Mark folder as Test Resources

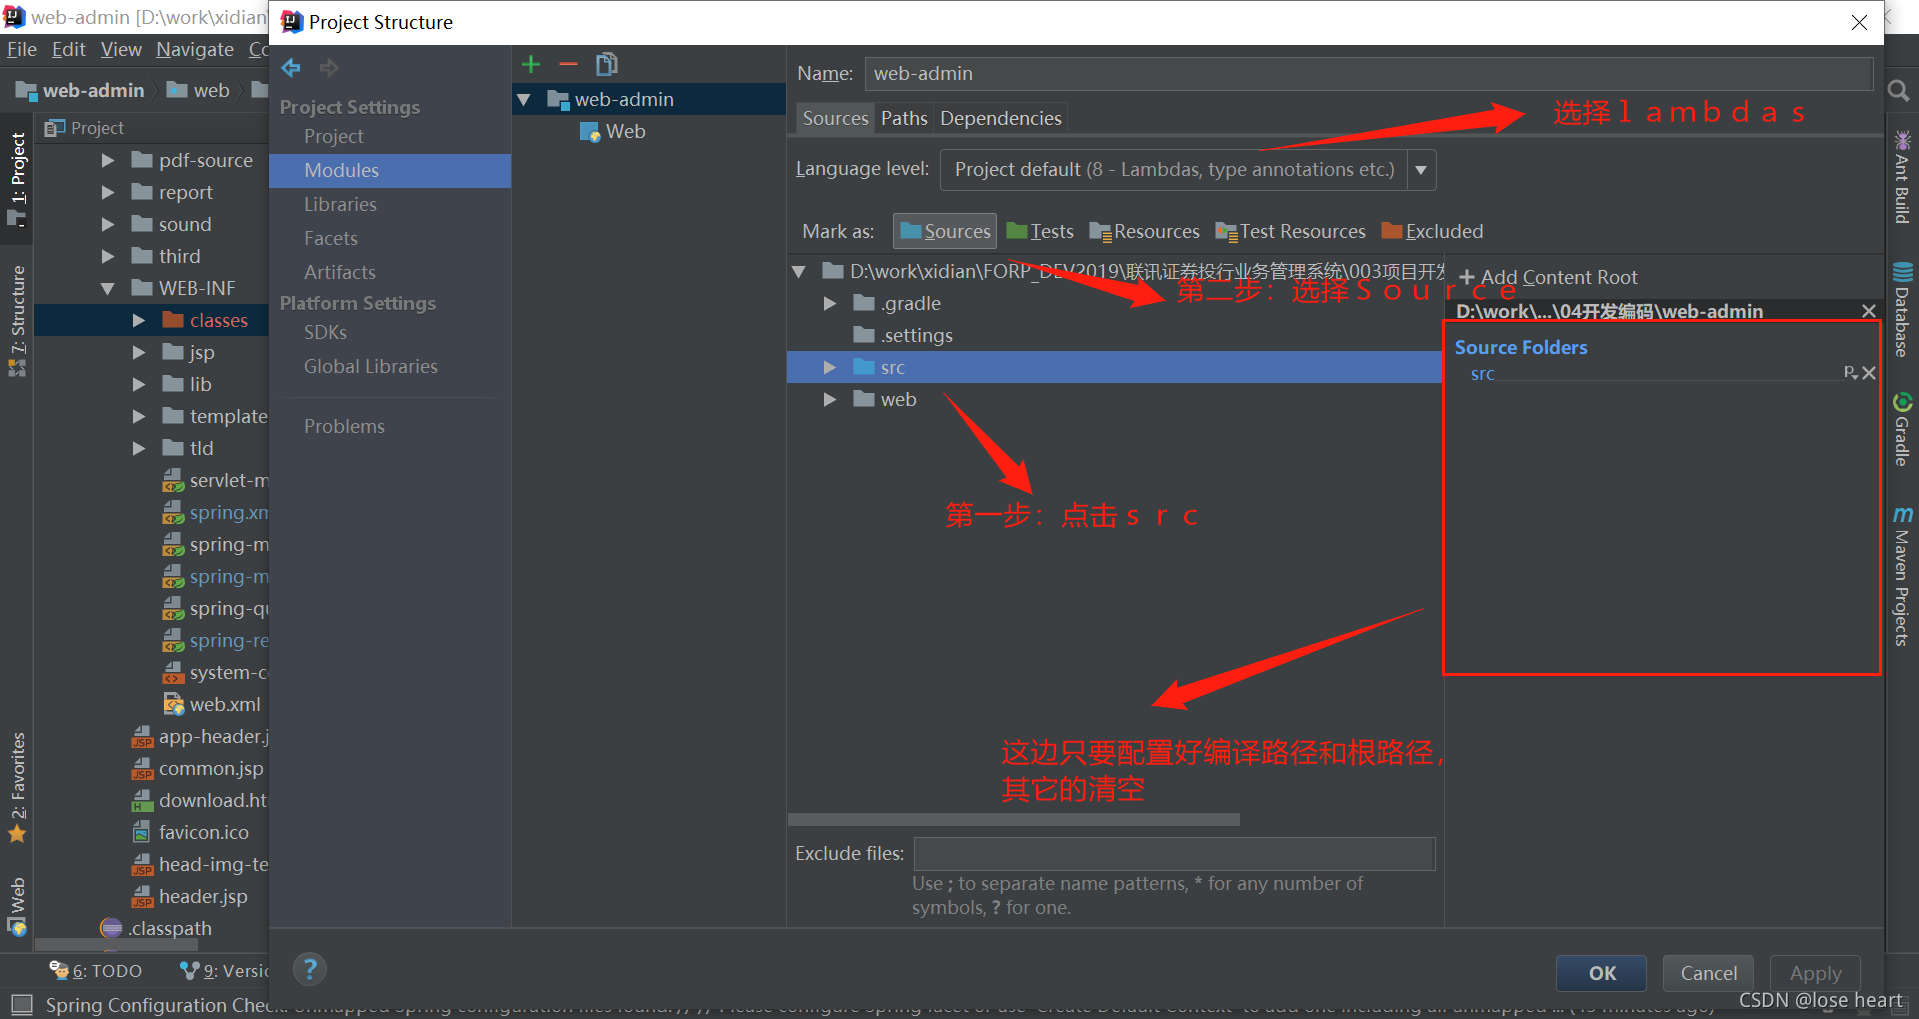[x=1290, y=231]
